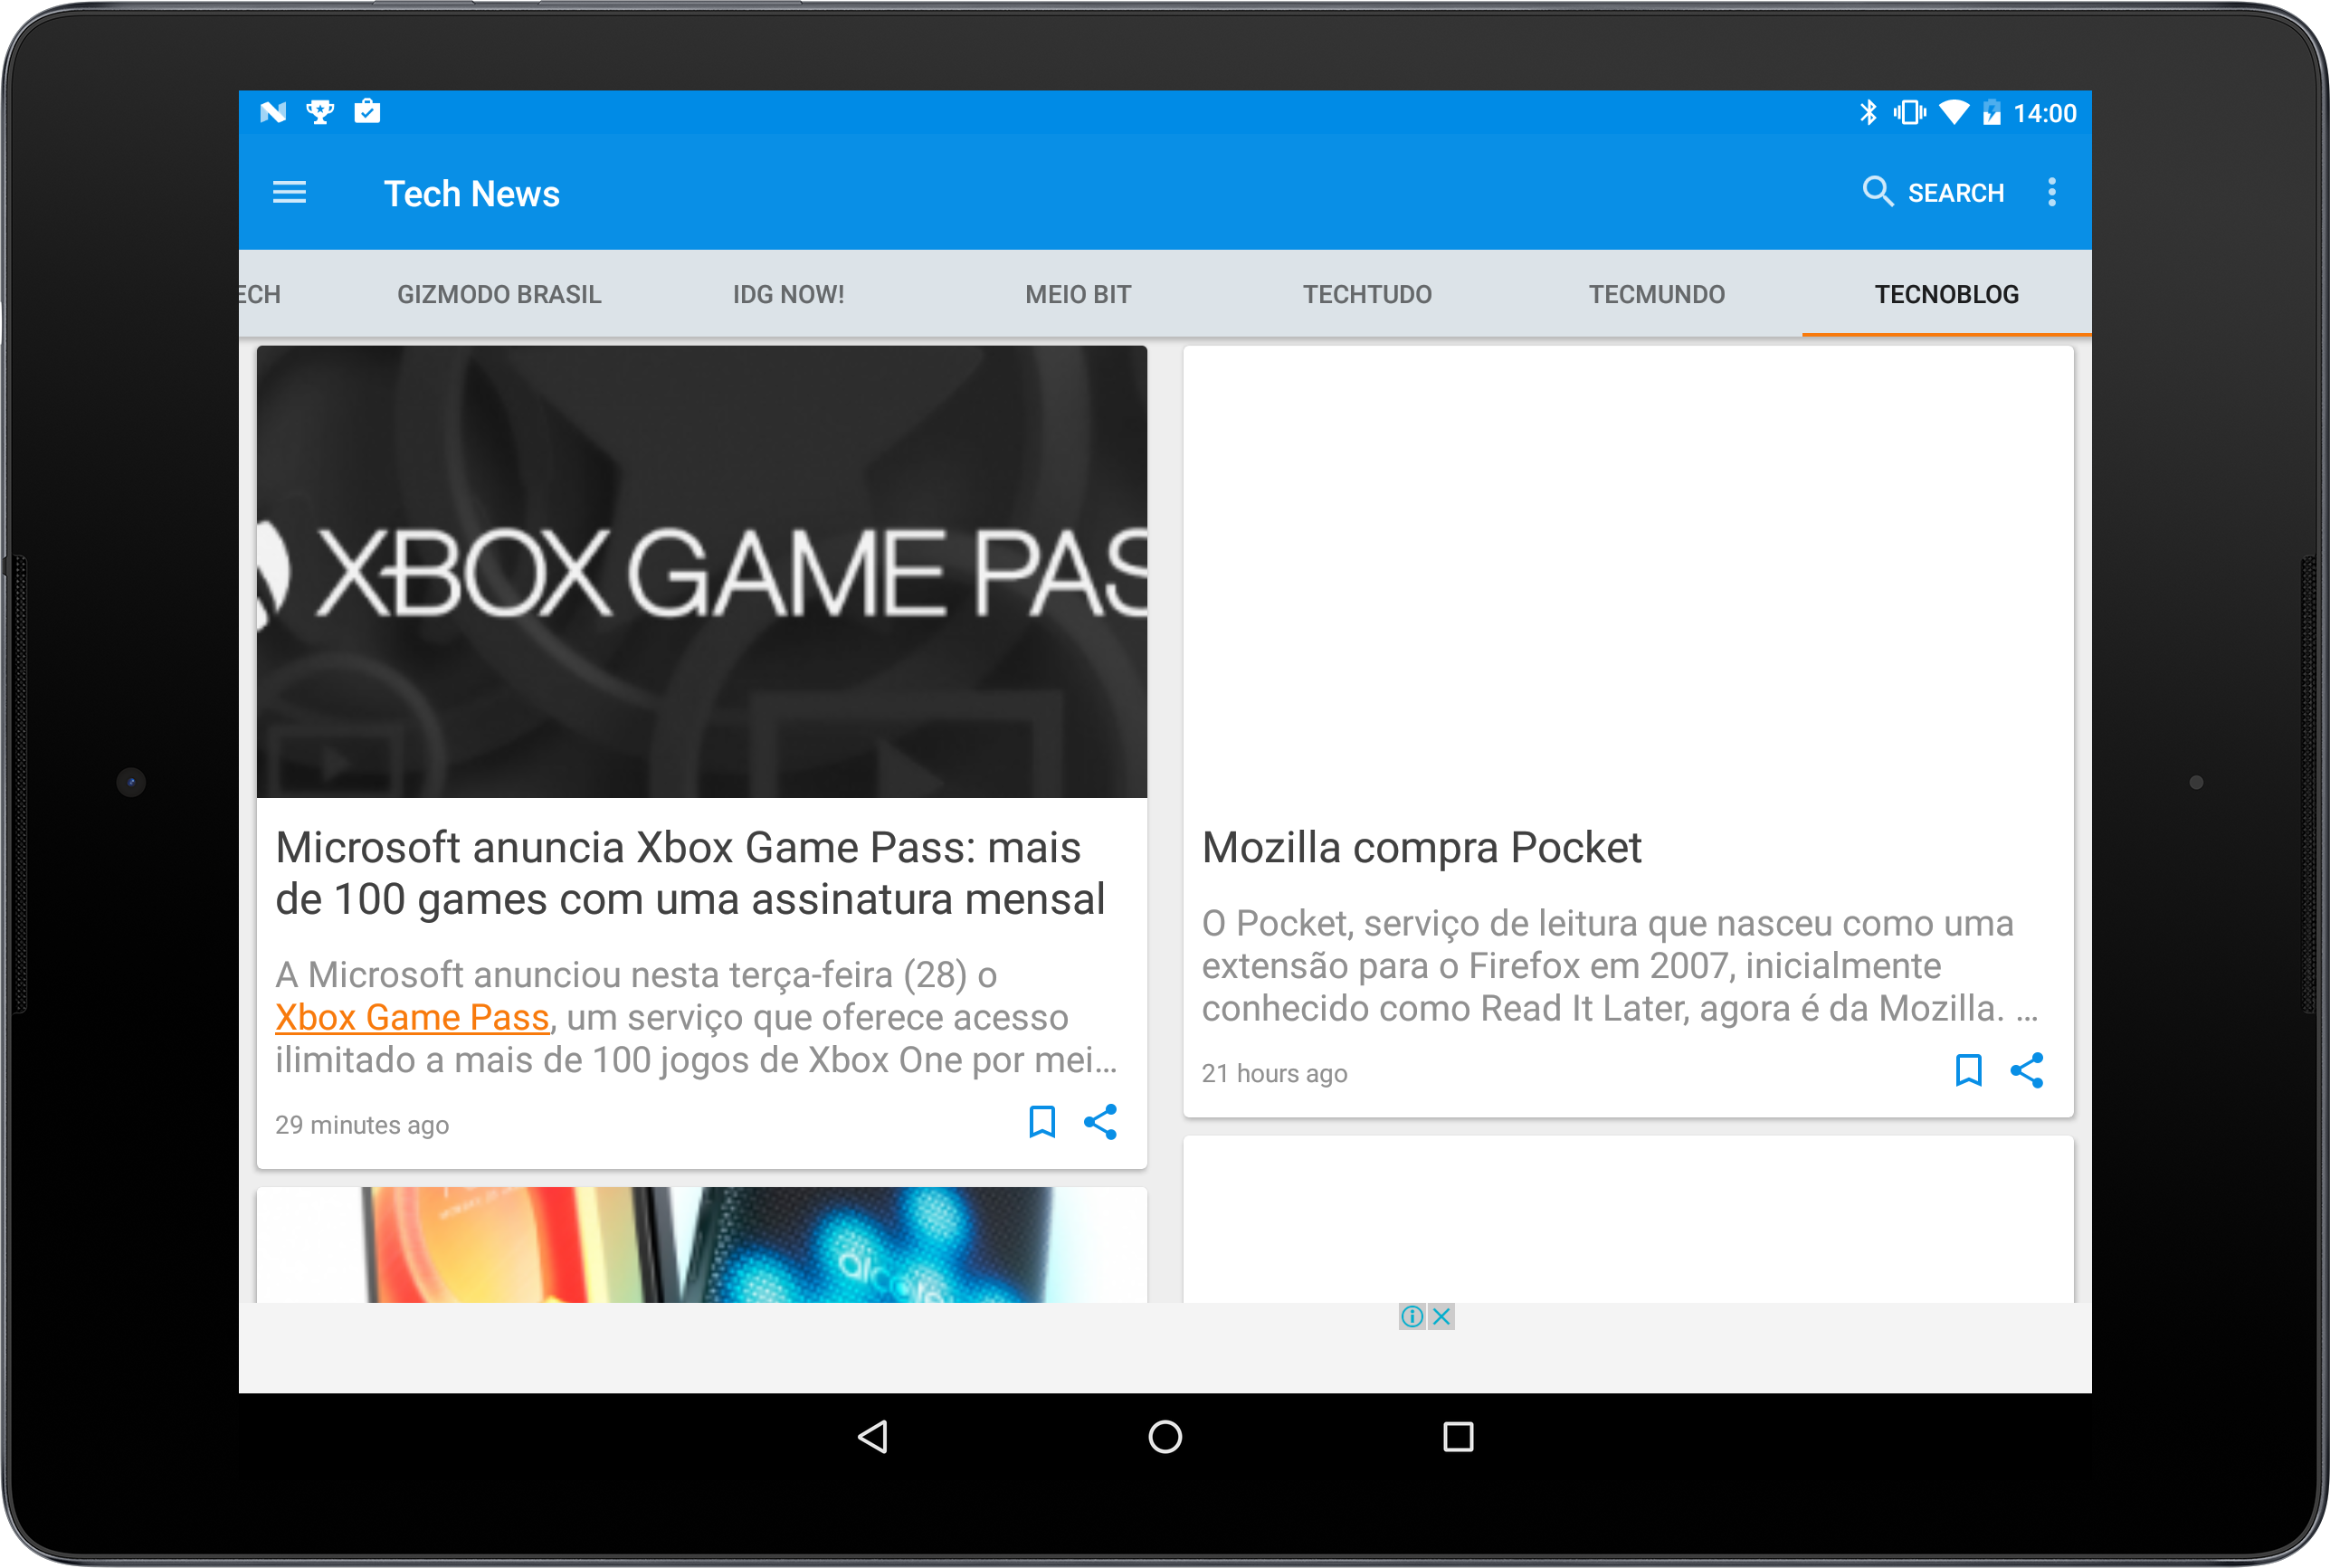This screenshot has height=1568, width=2330.
Task: Tap the Android home button
Action: tap(1165, 1437)
